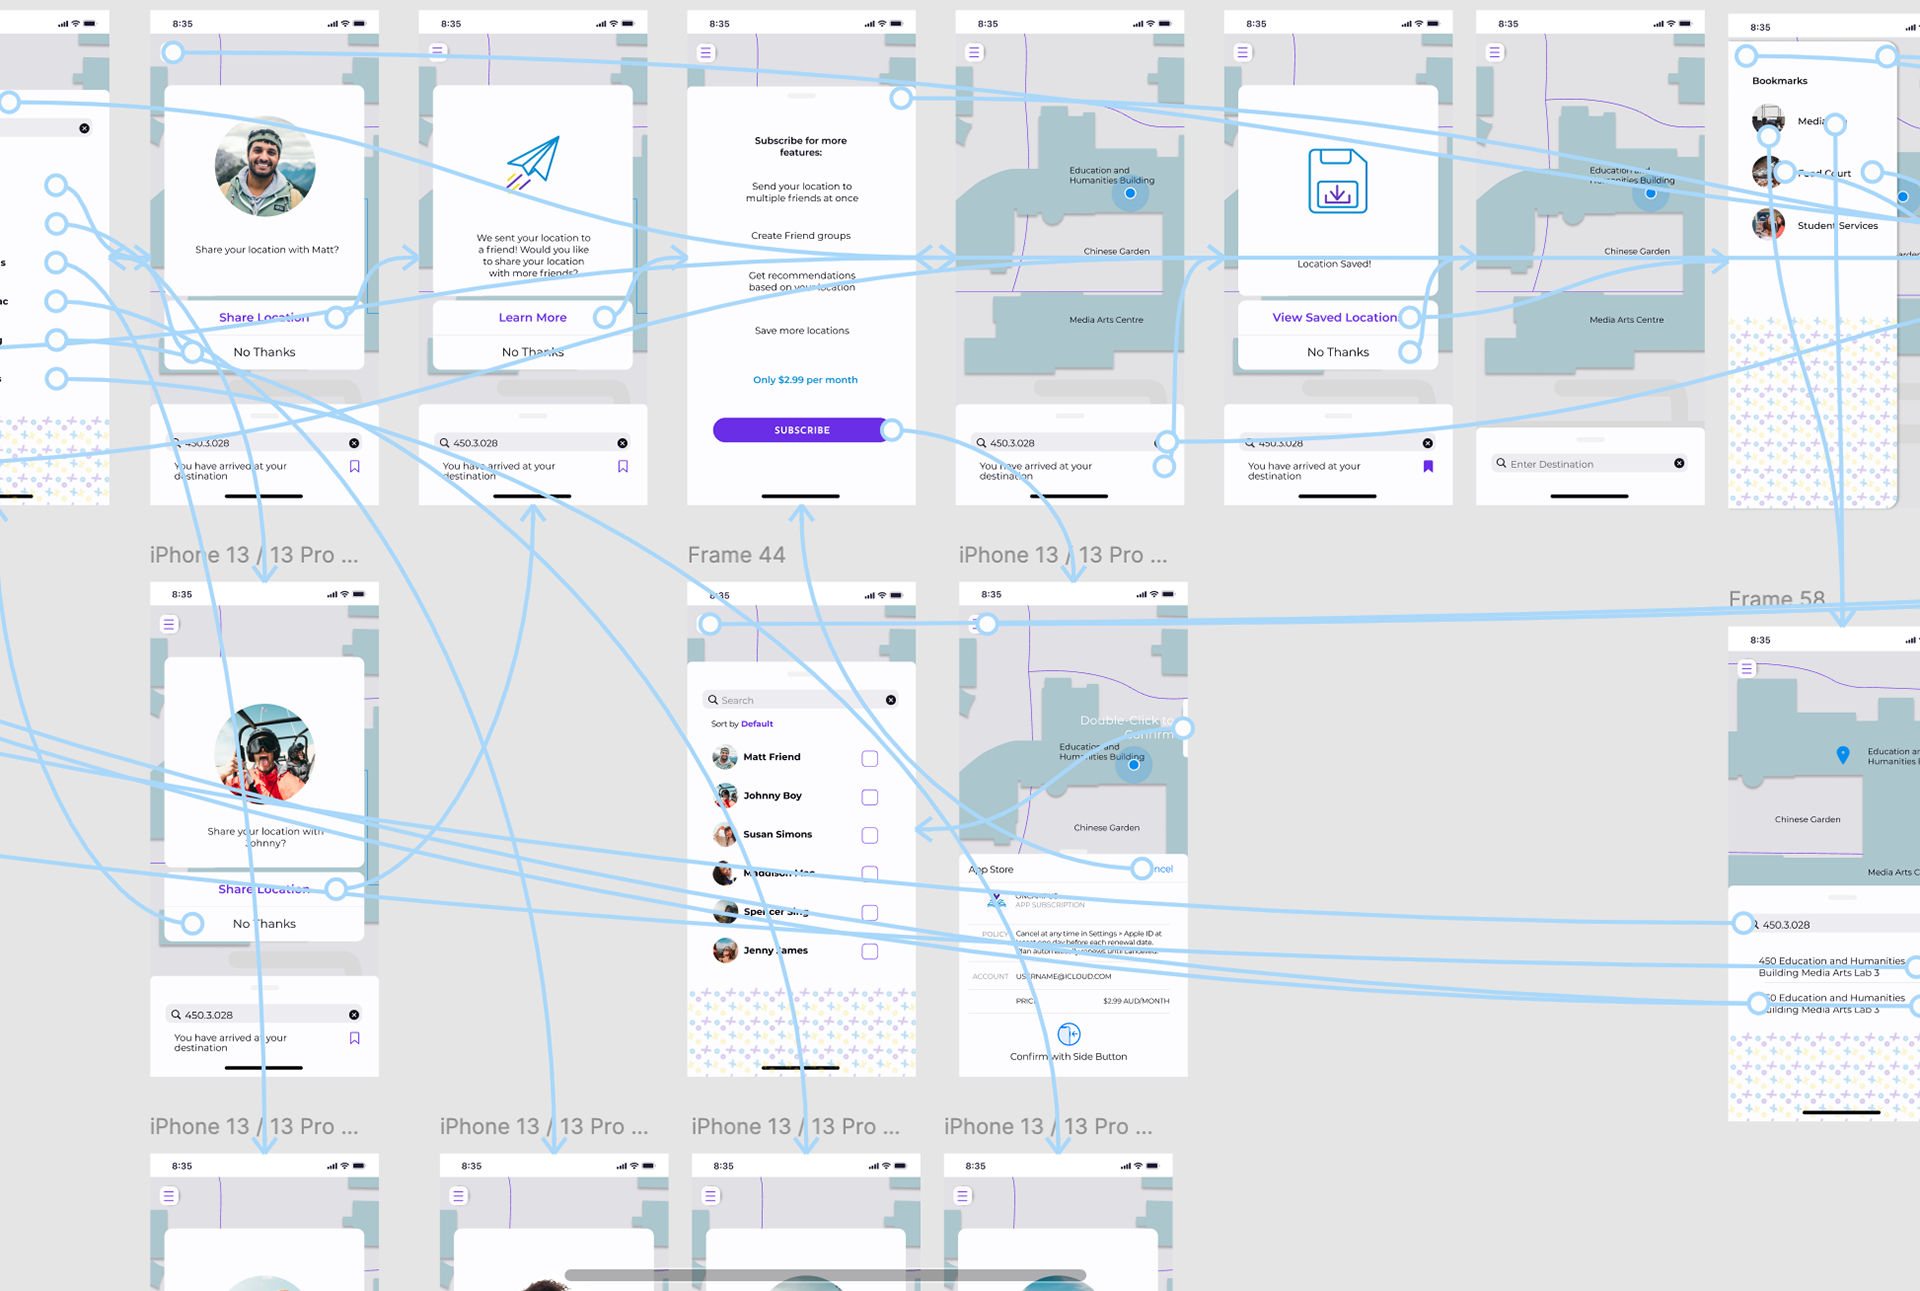Click the 'Learn More' button
The width and height of the screenshot is (1920, 1291).
[x=533, y=317]
